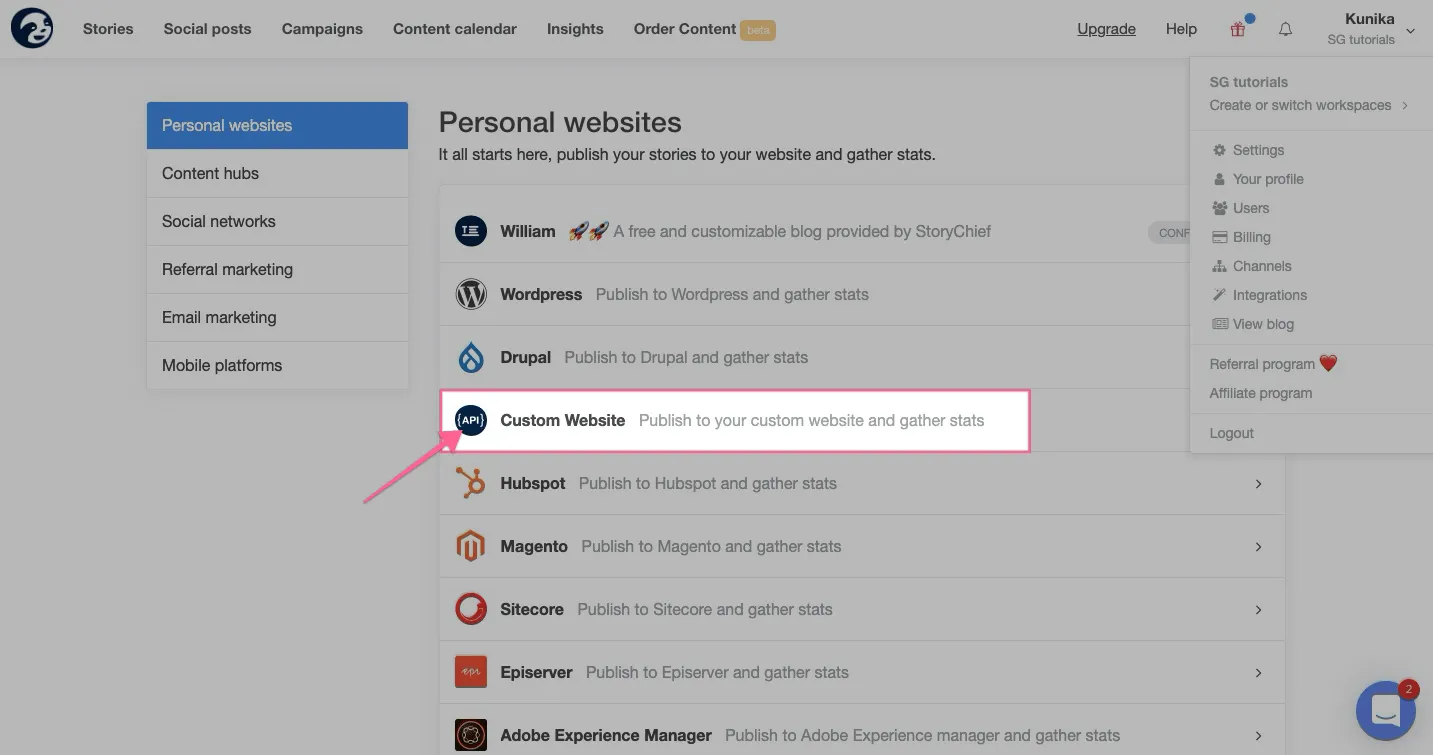Click the Upgrade link

tap(1106, 29)
